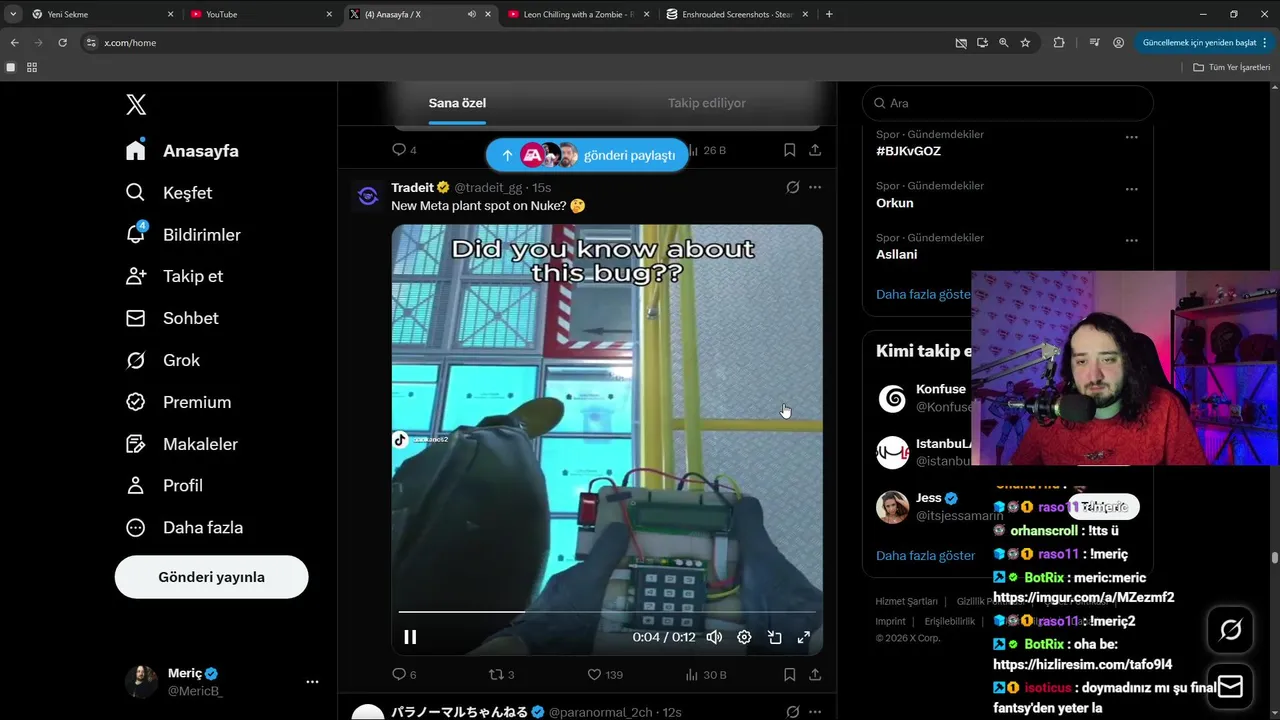Open Grok from the left sidebar
Viewport: 1280px width, 720px height.
(x=163, y=360)
